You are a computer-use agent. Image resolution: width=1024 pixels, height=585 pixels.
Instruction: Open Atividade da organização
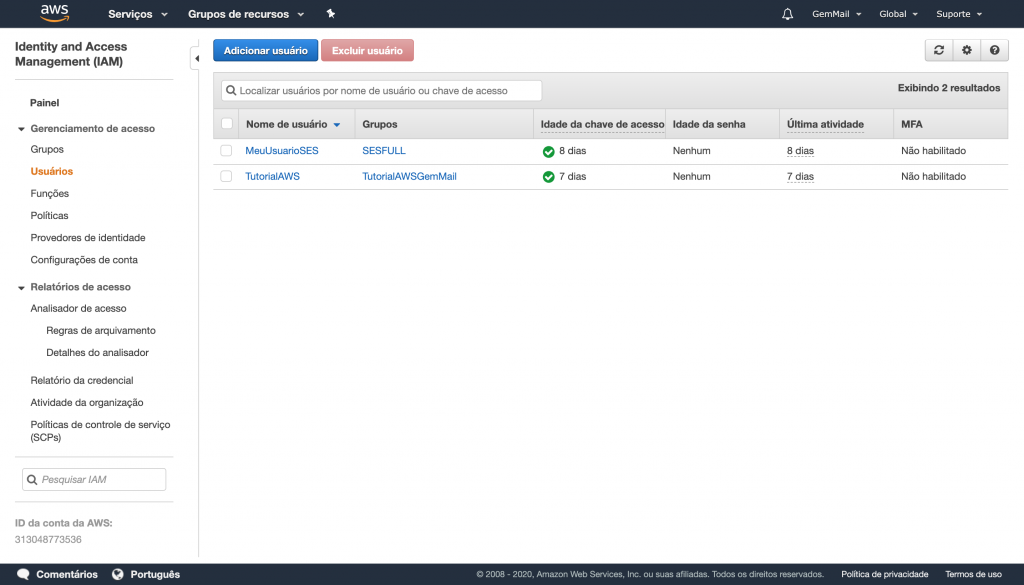point(87,402)
